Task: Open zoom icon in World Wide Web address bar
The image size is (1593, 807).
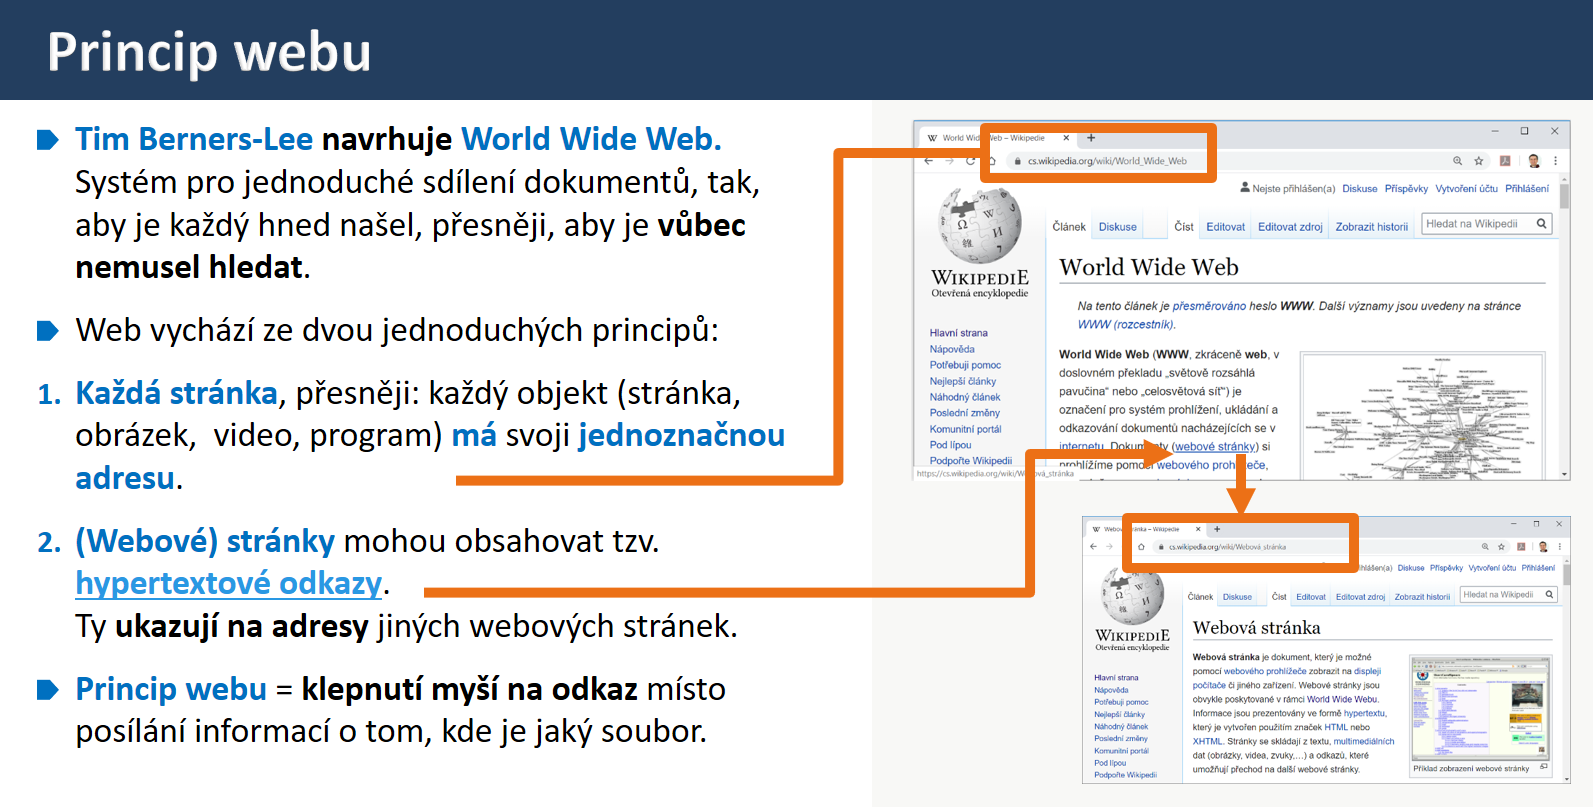Action: click(x=1458, y=161)
